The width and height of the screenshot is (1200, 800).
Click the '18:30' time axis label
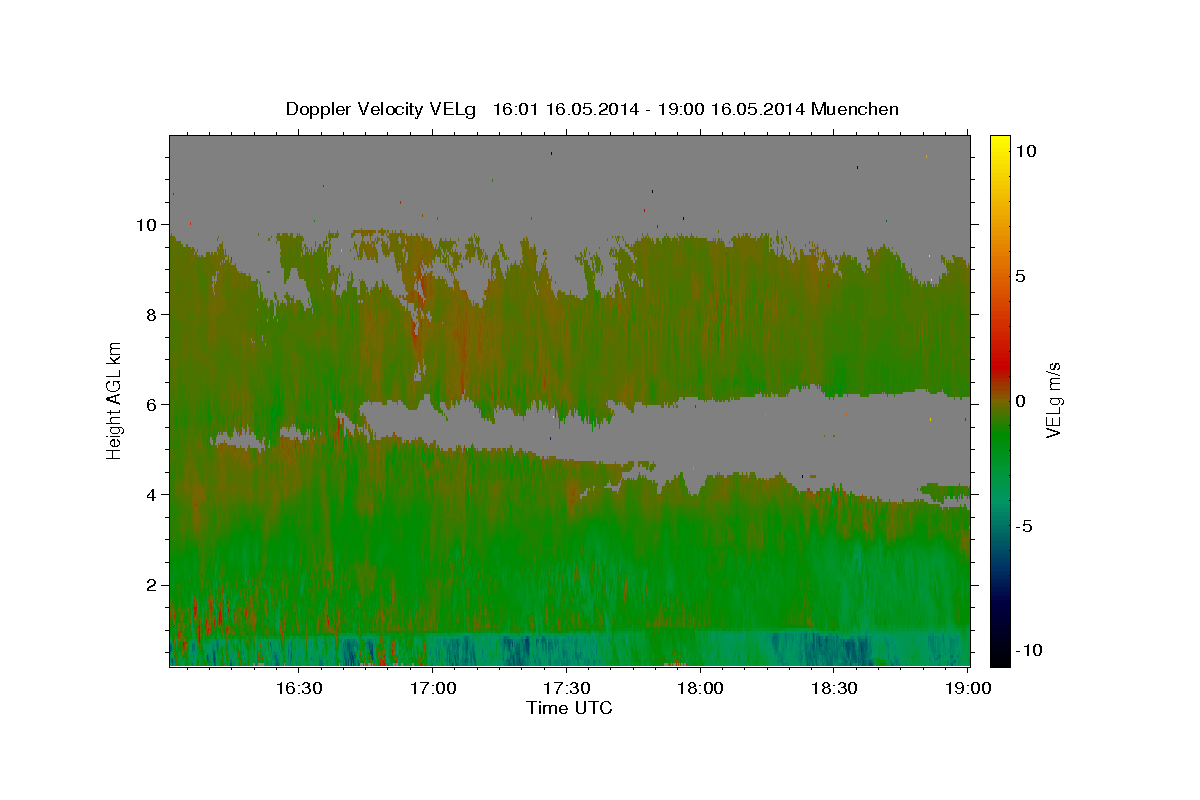pyautogui.click(x=835, y=688)
